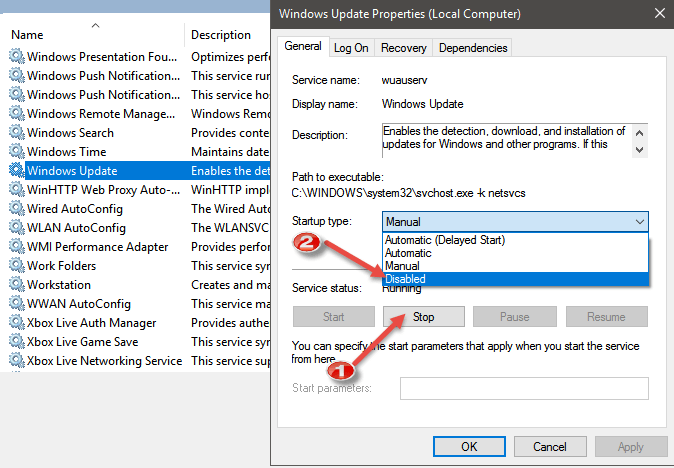Click the Apply button

click(x=631, y=447)
